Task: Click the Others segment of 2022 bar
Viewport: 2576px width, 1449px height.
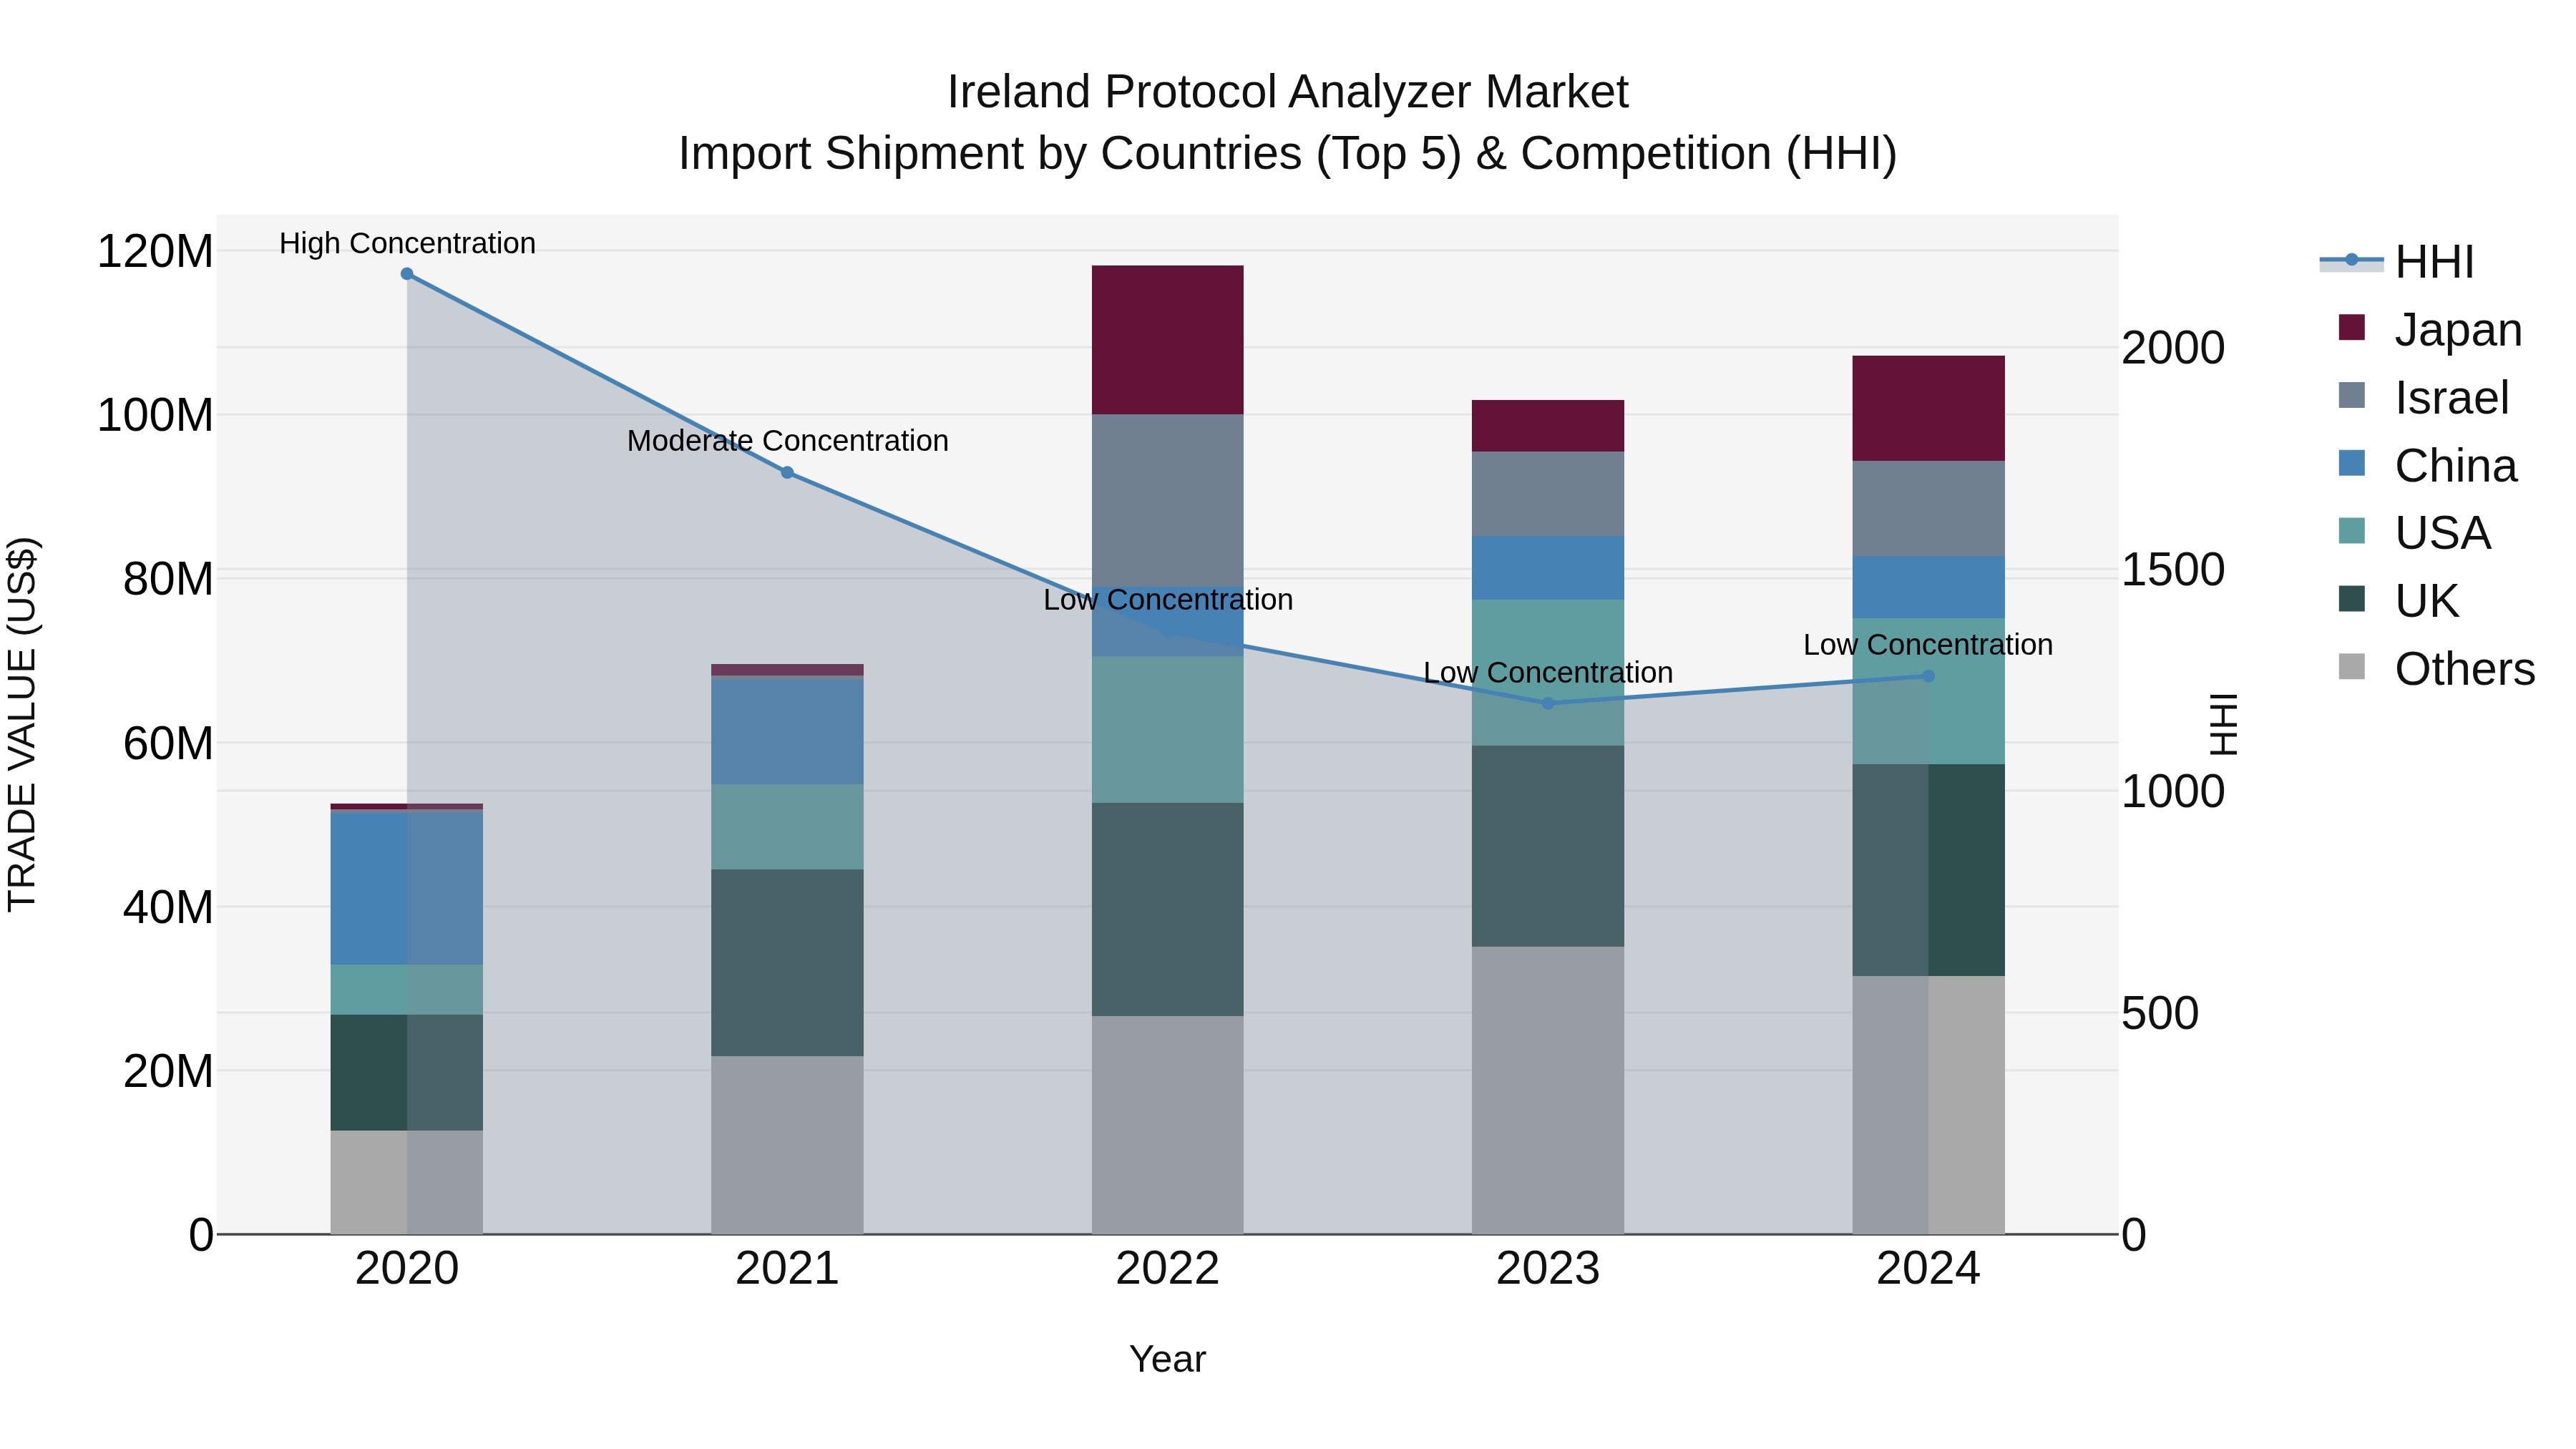Action: tap(1168, 1125)
